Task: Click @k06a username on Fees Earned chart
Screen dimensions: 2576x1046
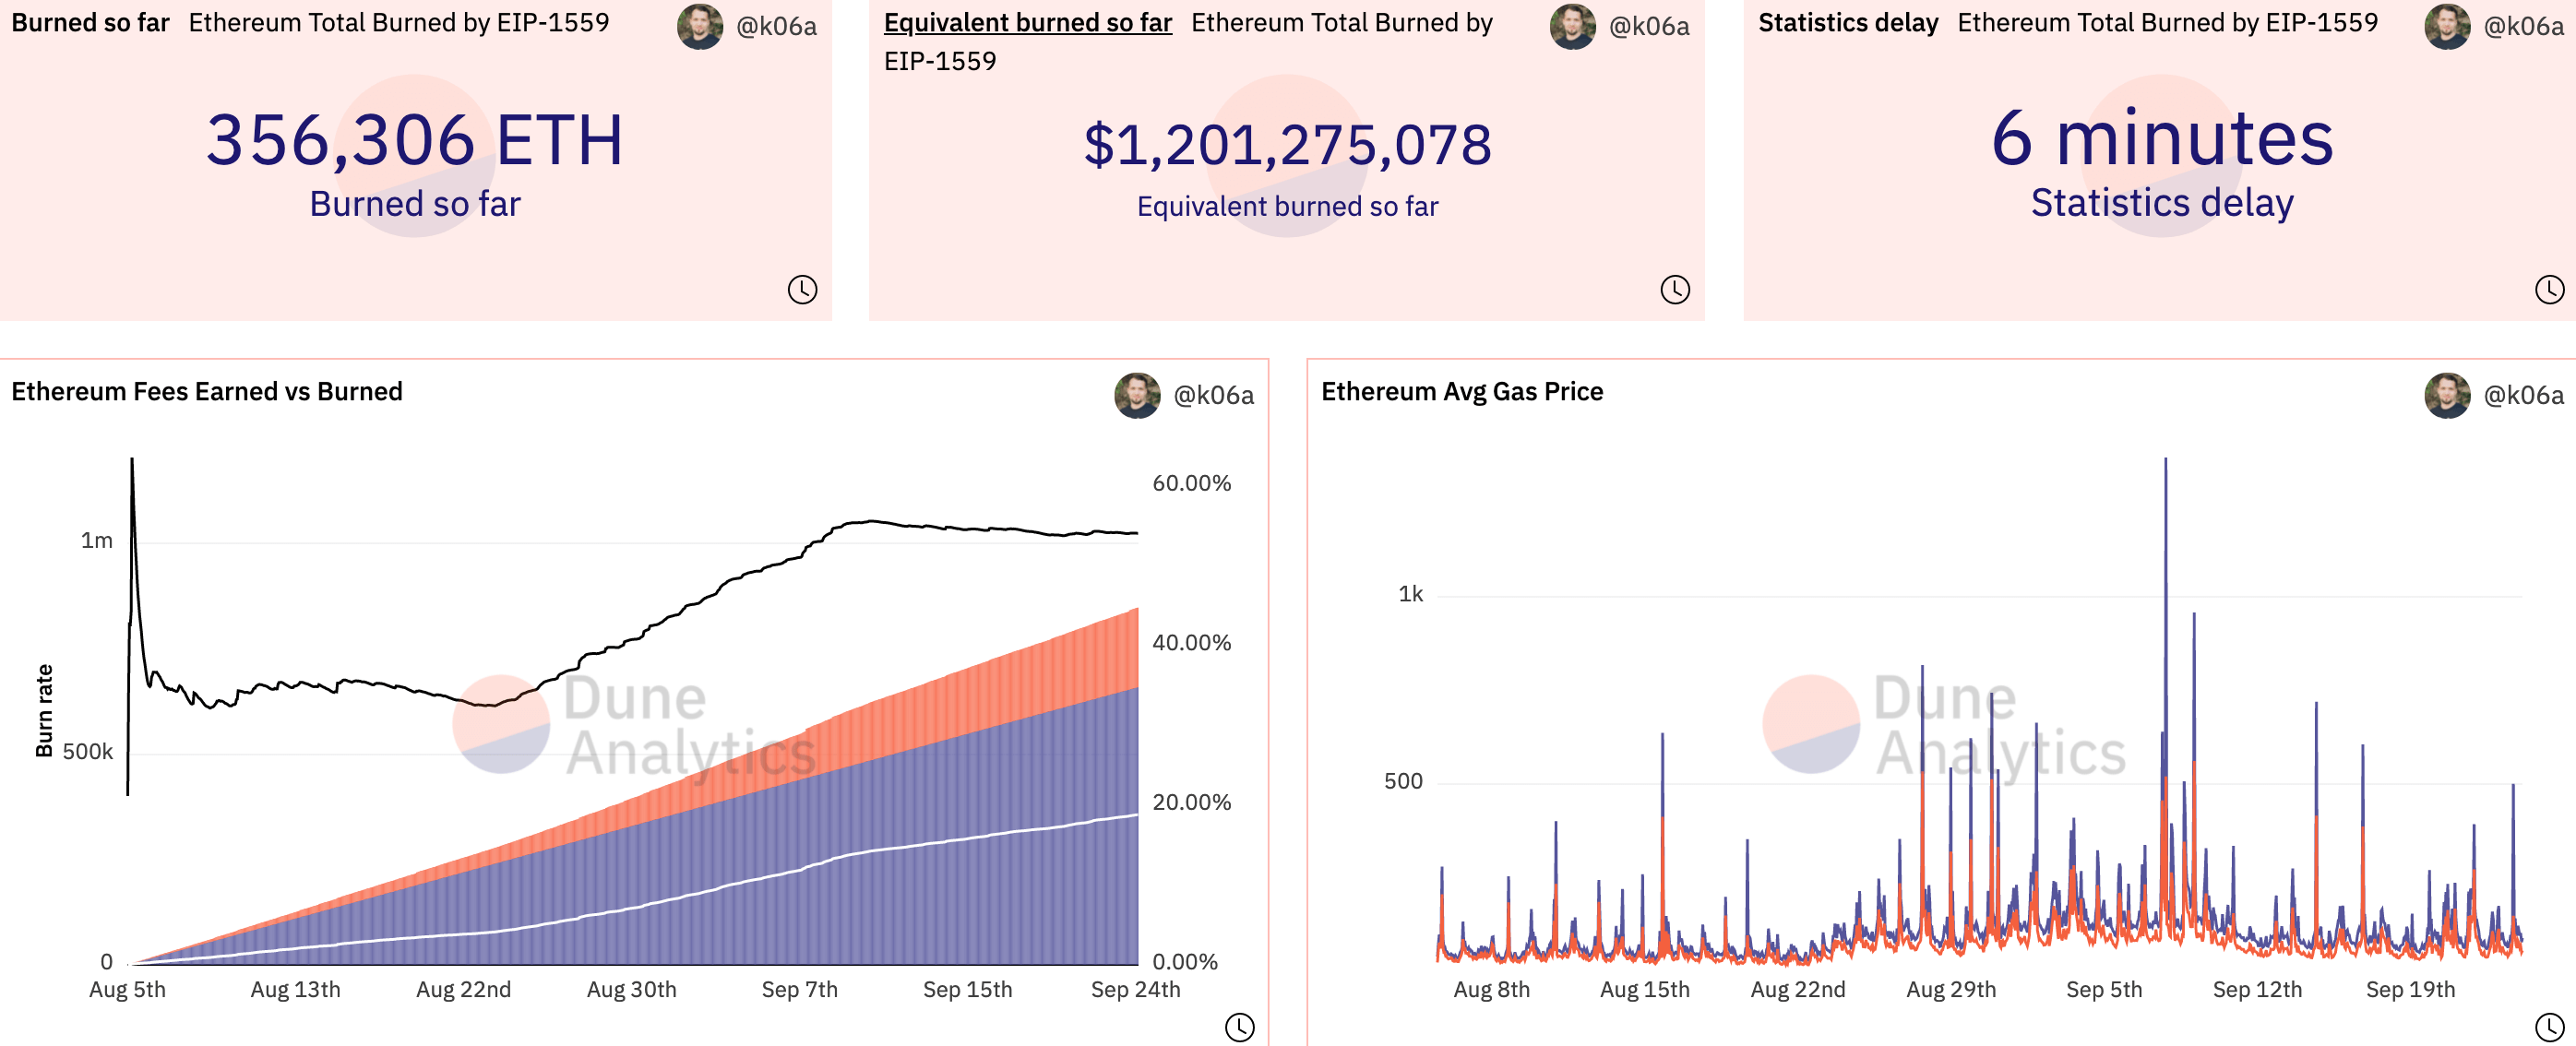Action: coord(1213,396)
